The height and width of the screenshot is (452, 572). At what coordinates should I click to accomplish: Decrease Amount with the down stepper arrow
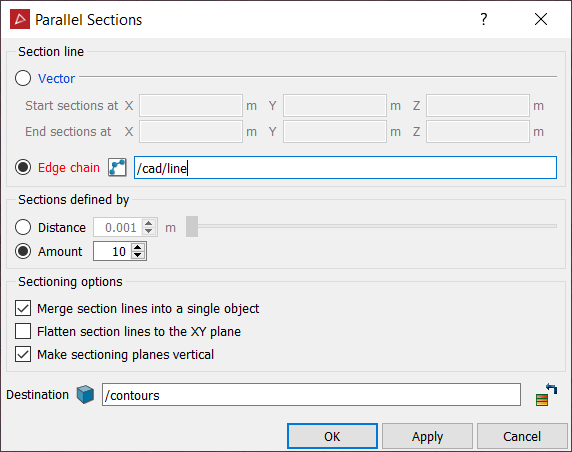138,255
